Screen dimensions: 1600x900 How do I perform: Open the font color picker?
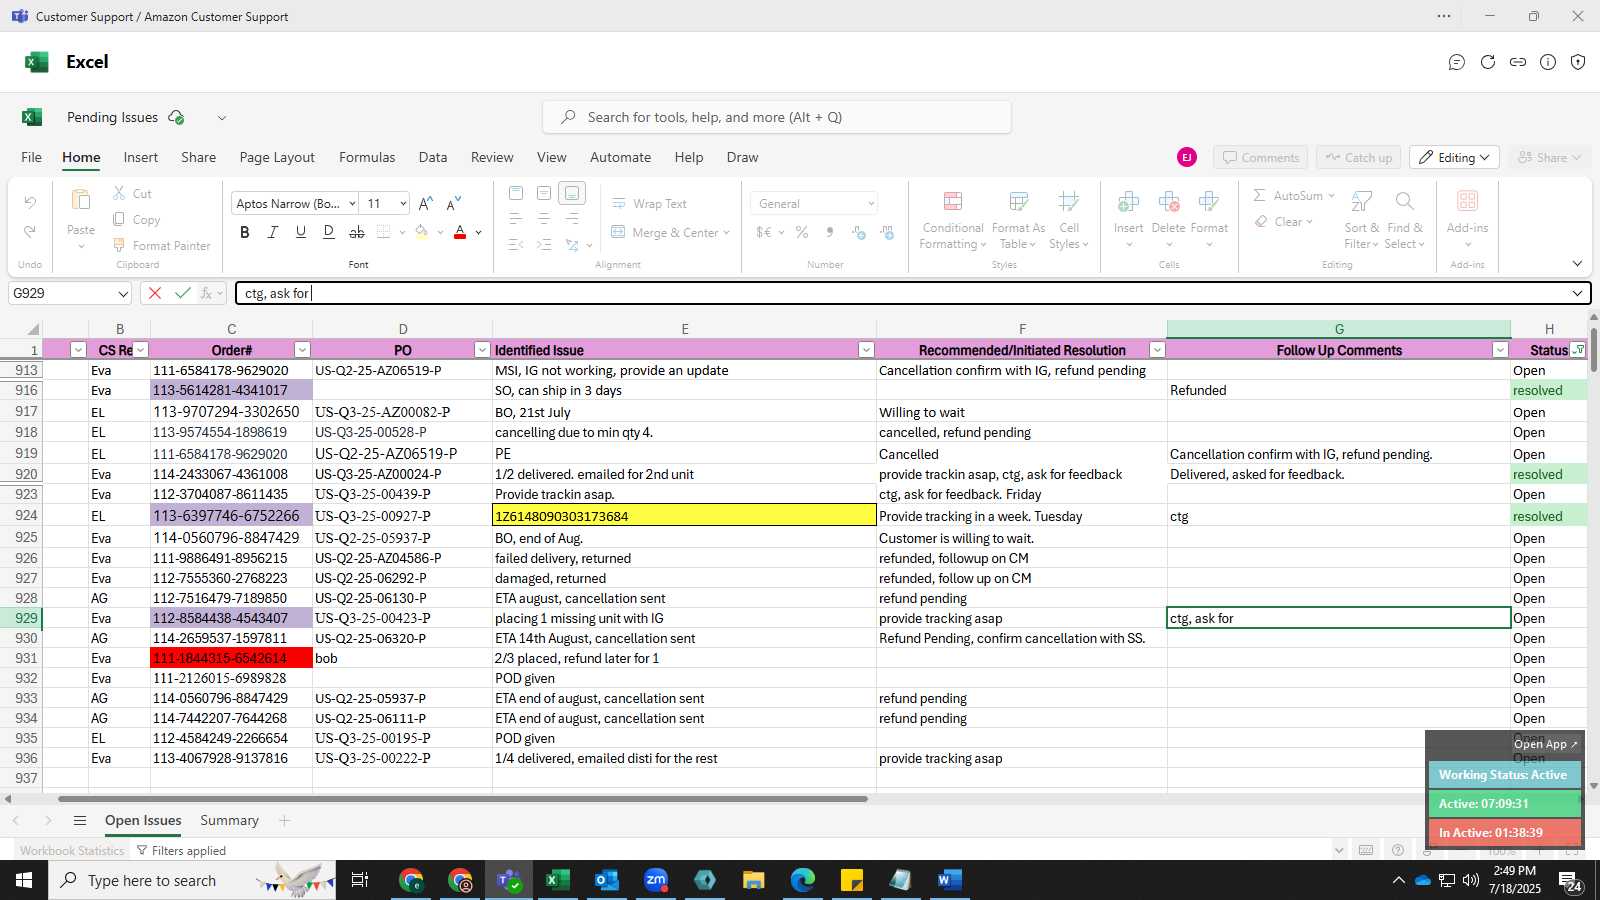tap(479, 232)
